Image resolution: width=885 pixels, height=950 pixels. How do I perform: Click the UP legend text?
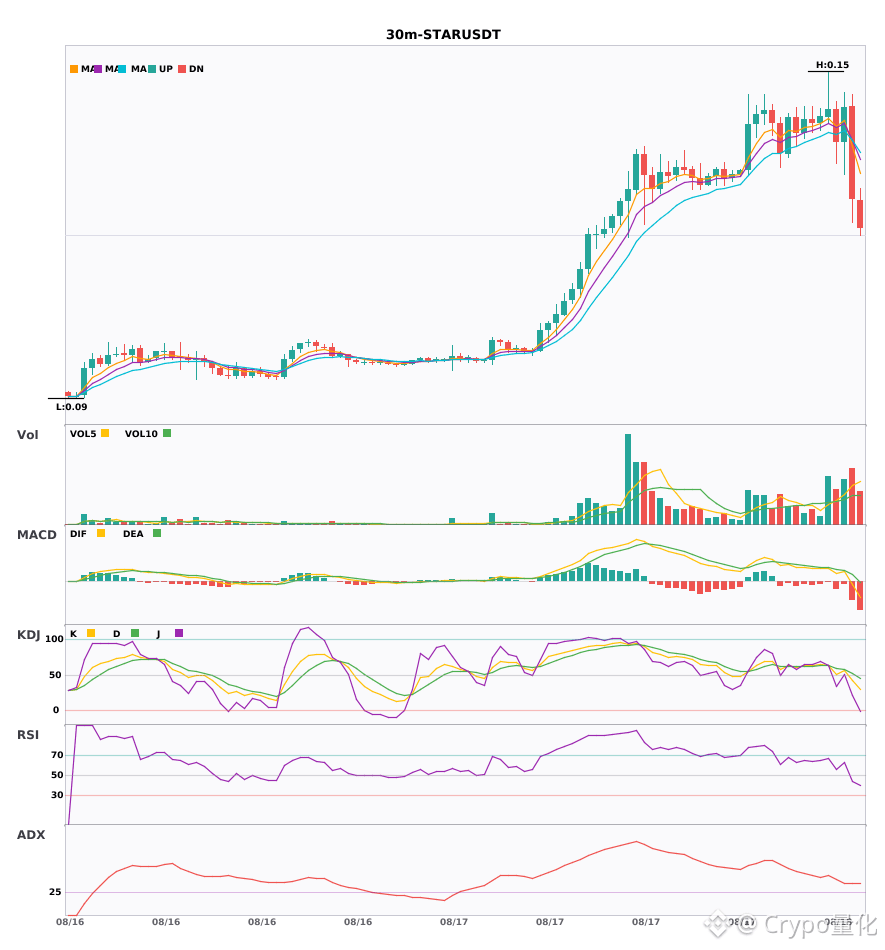(166, 69)
